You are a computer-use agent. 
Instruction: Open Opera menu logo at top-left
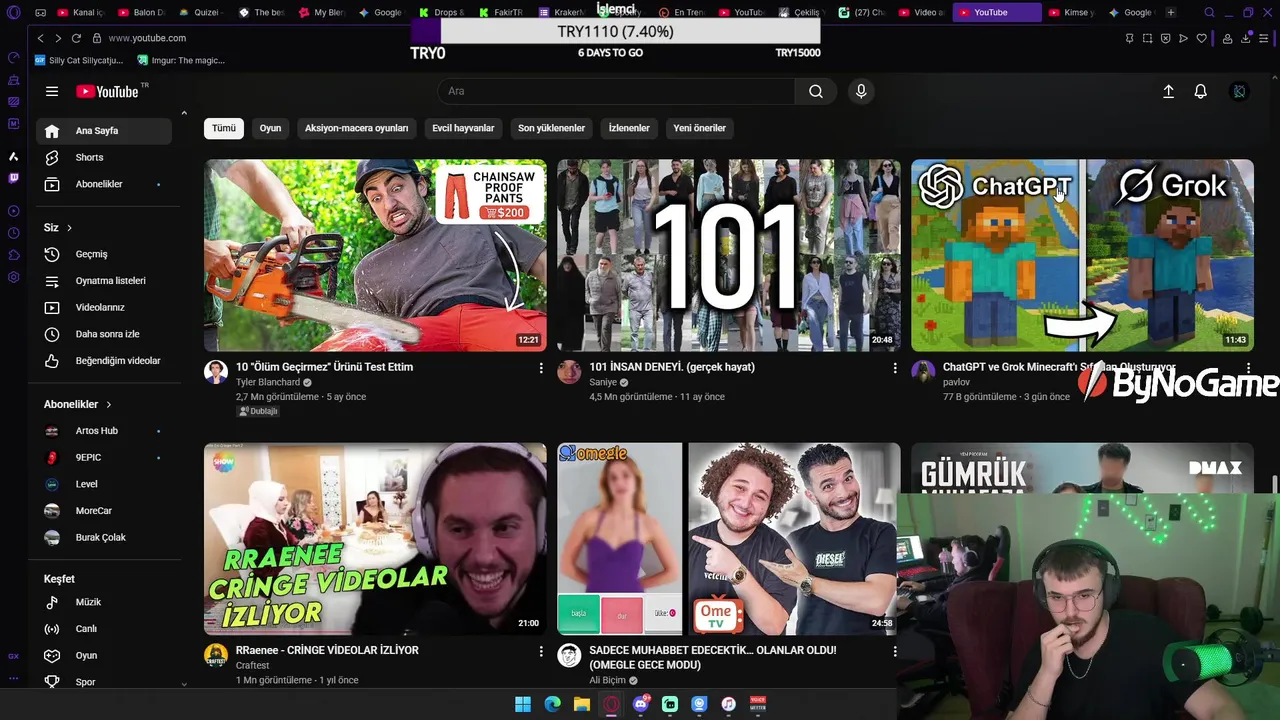[13, 13]
